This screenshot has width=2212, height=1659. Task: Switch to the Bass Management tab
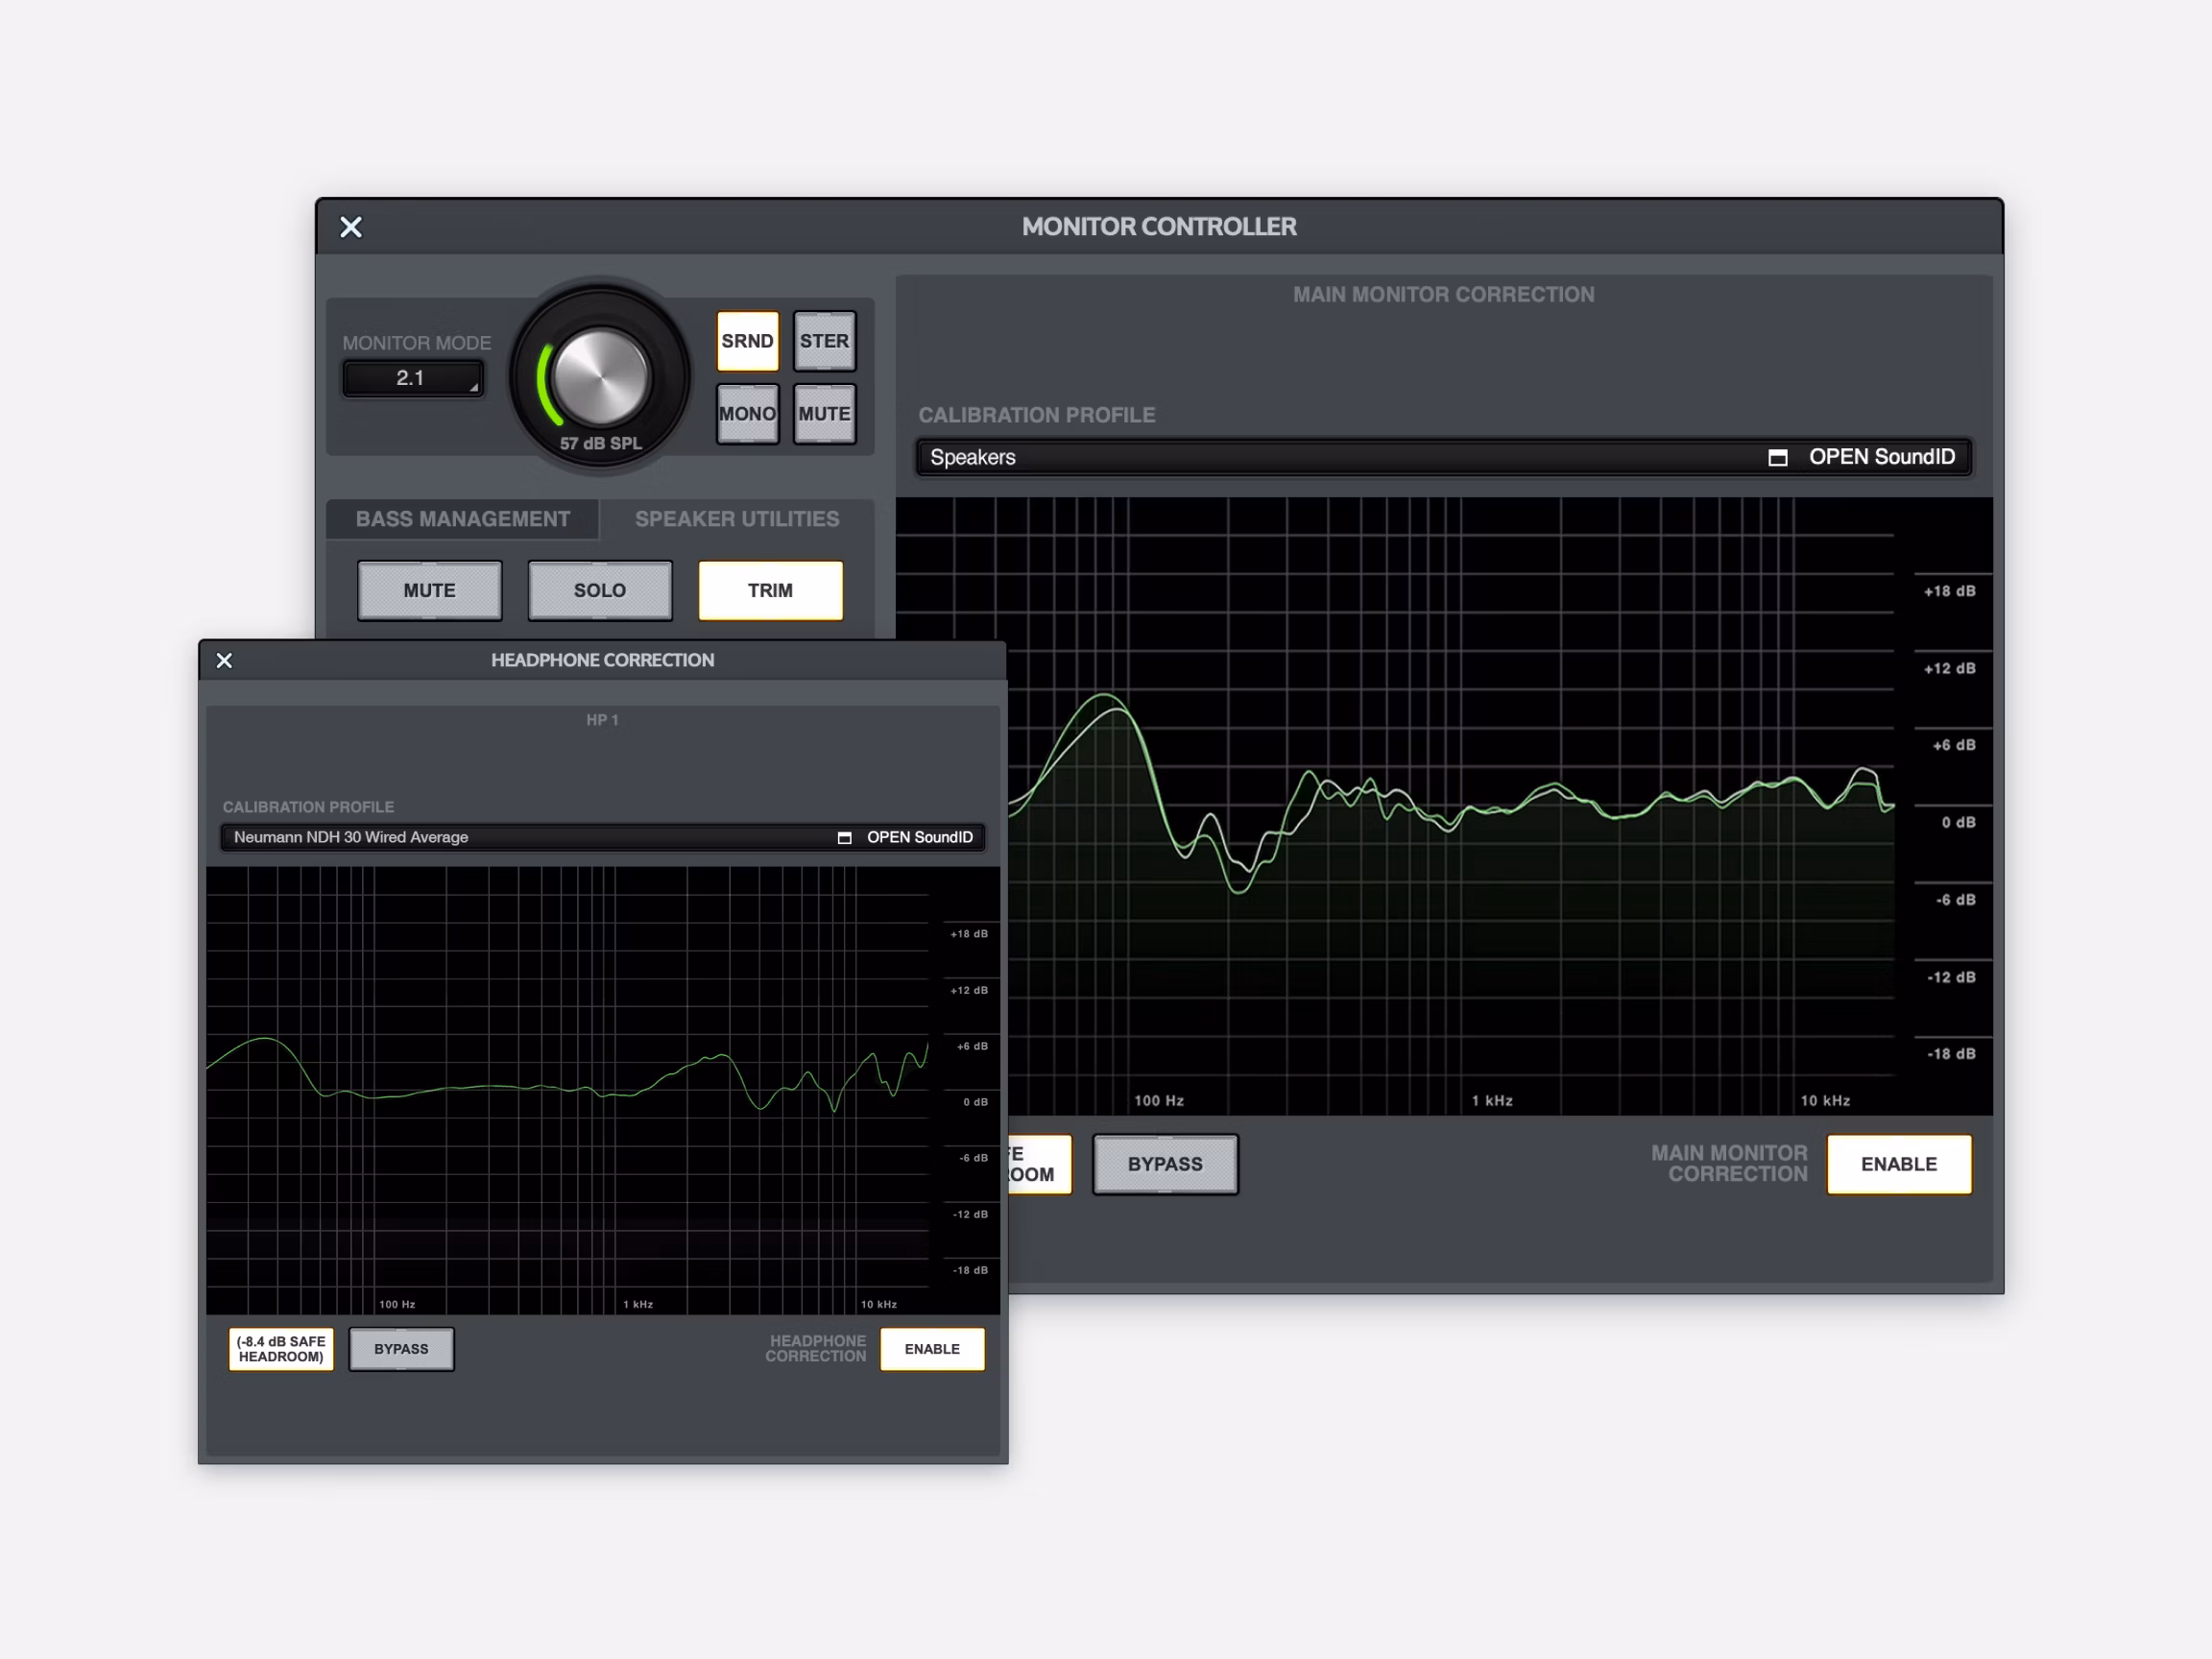click(461, 518)
